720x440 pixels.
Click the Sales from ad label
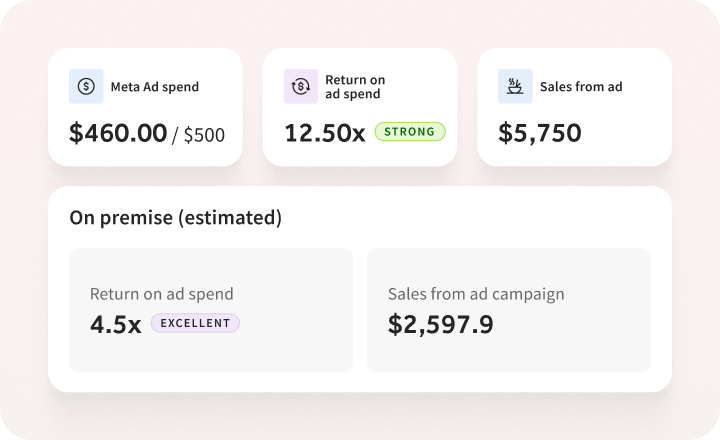tap(581, 87)
